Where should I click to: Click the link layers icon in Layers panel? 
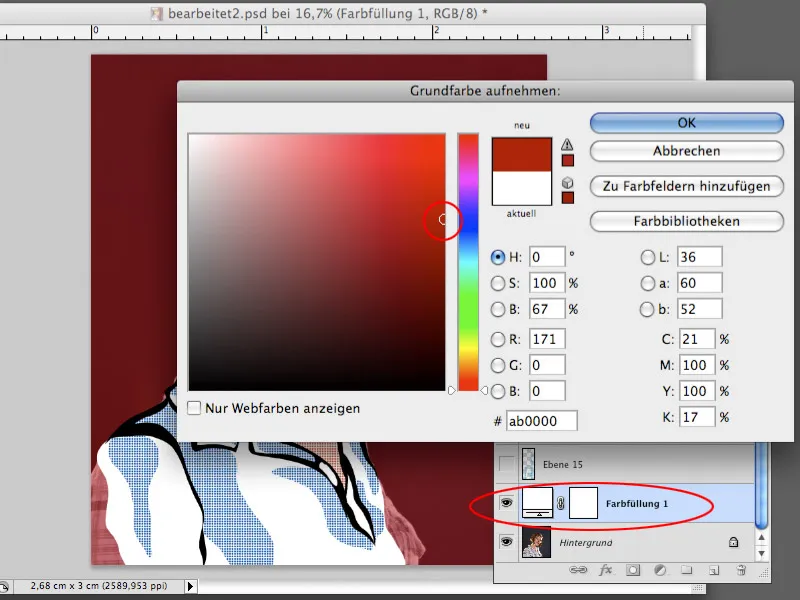tap(578, 570)
